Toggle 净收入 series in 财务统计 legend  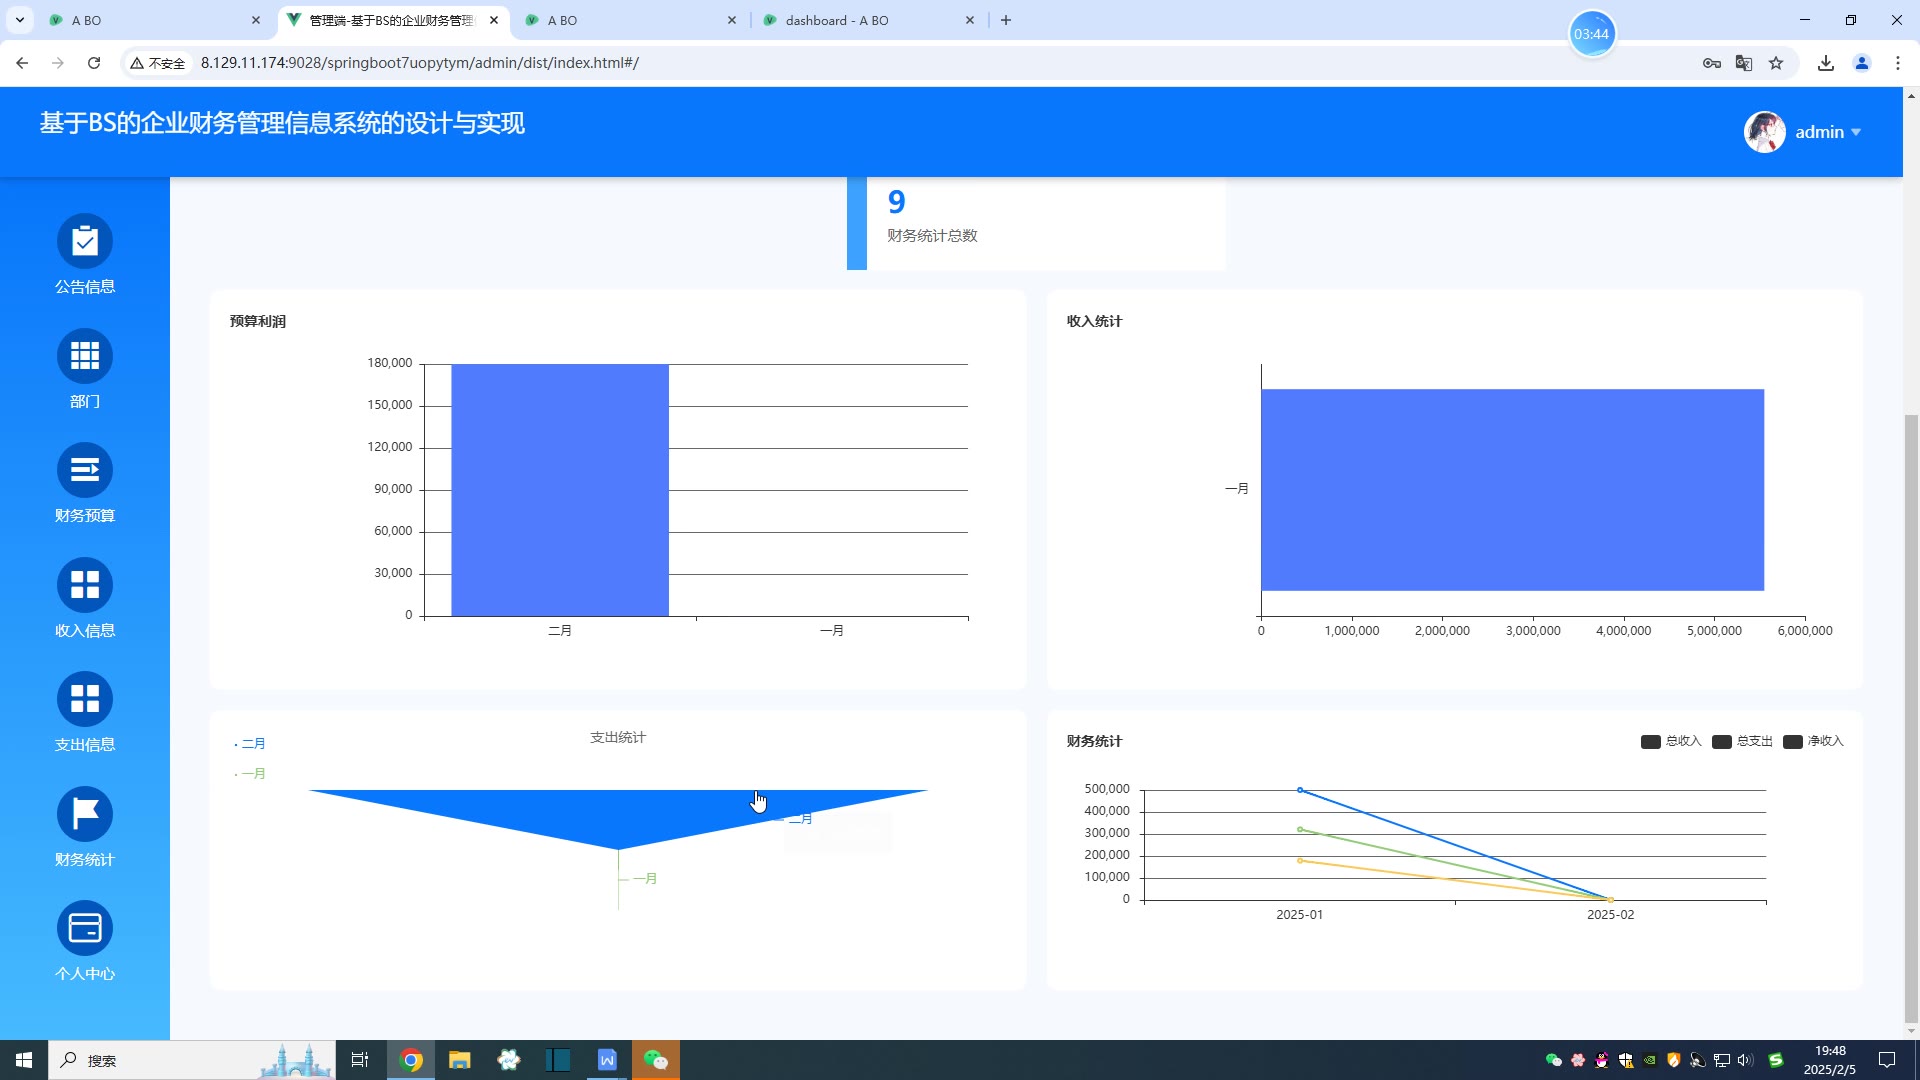tap(1812, 741)
